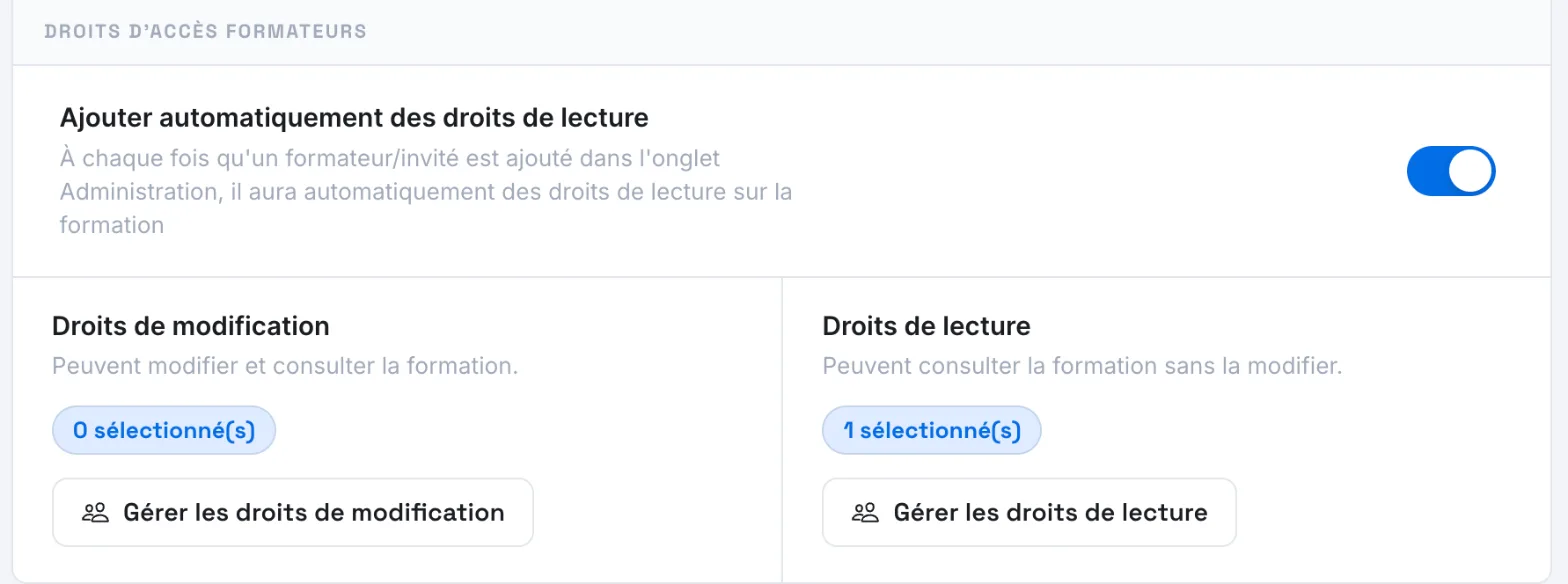Click the digit 1 in lecture badge

click(x=849, y=431)
